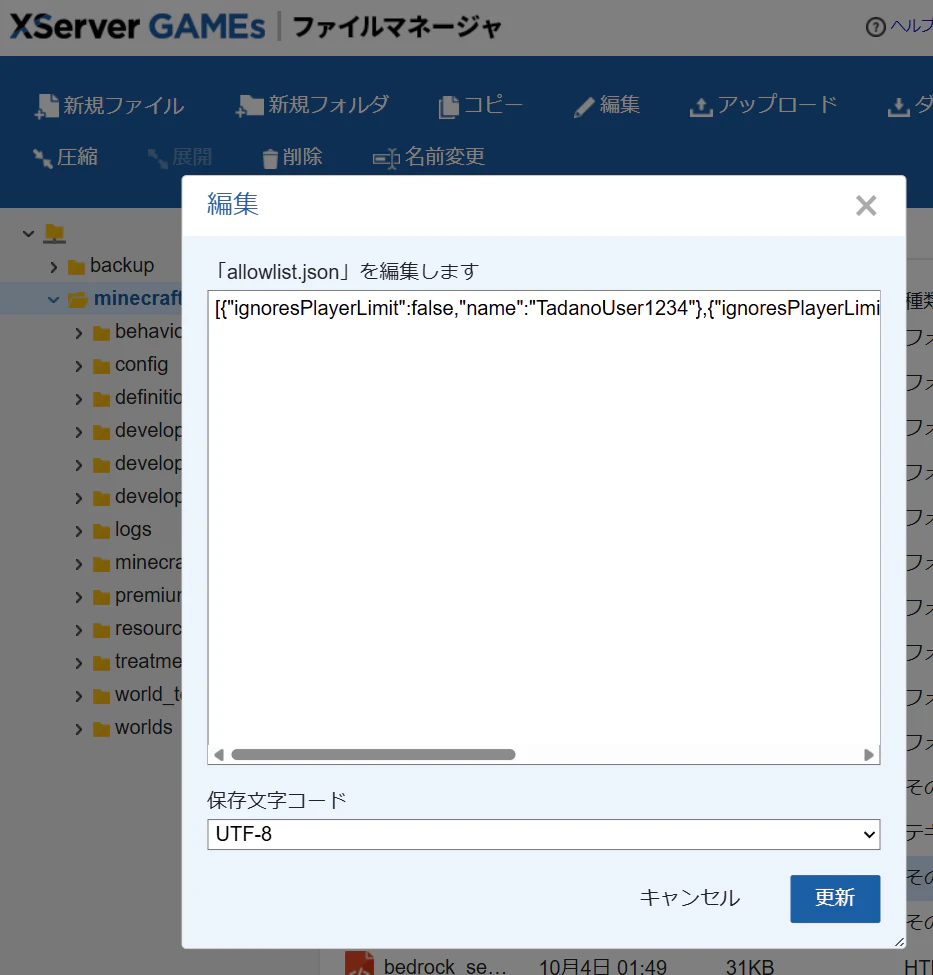Image resolution: width=933 pixels, height=975 pixels.
Task: Click the dialog resize grip corner
Action: (x=899, y=942)
